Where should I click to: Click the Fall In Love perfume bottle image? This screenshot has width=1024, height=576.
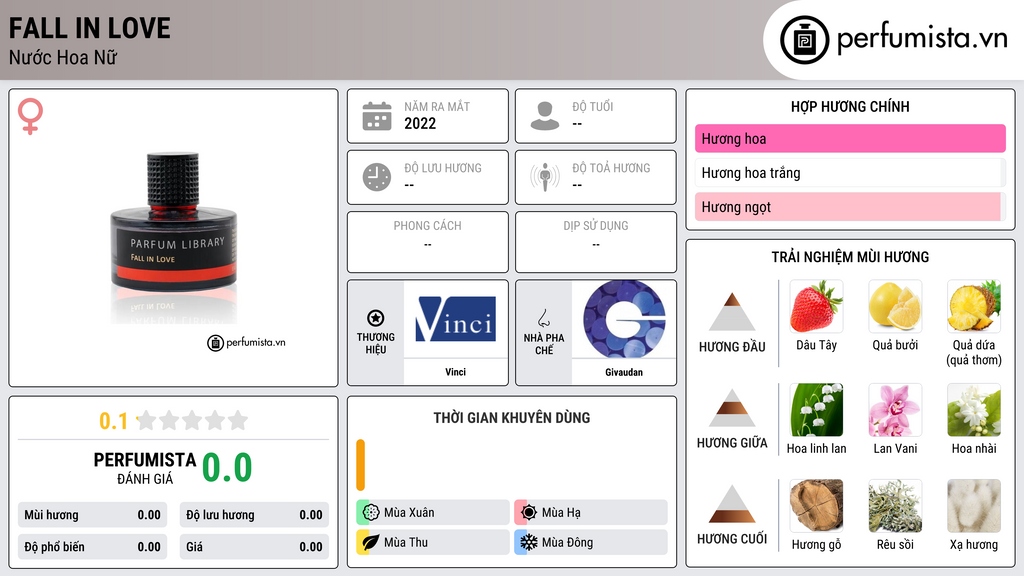(174, 238)
